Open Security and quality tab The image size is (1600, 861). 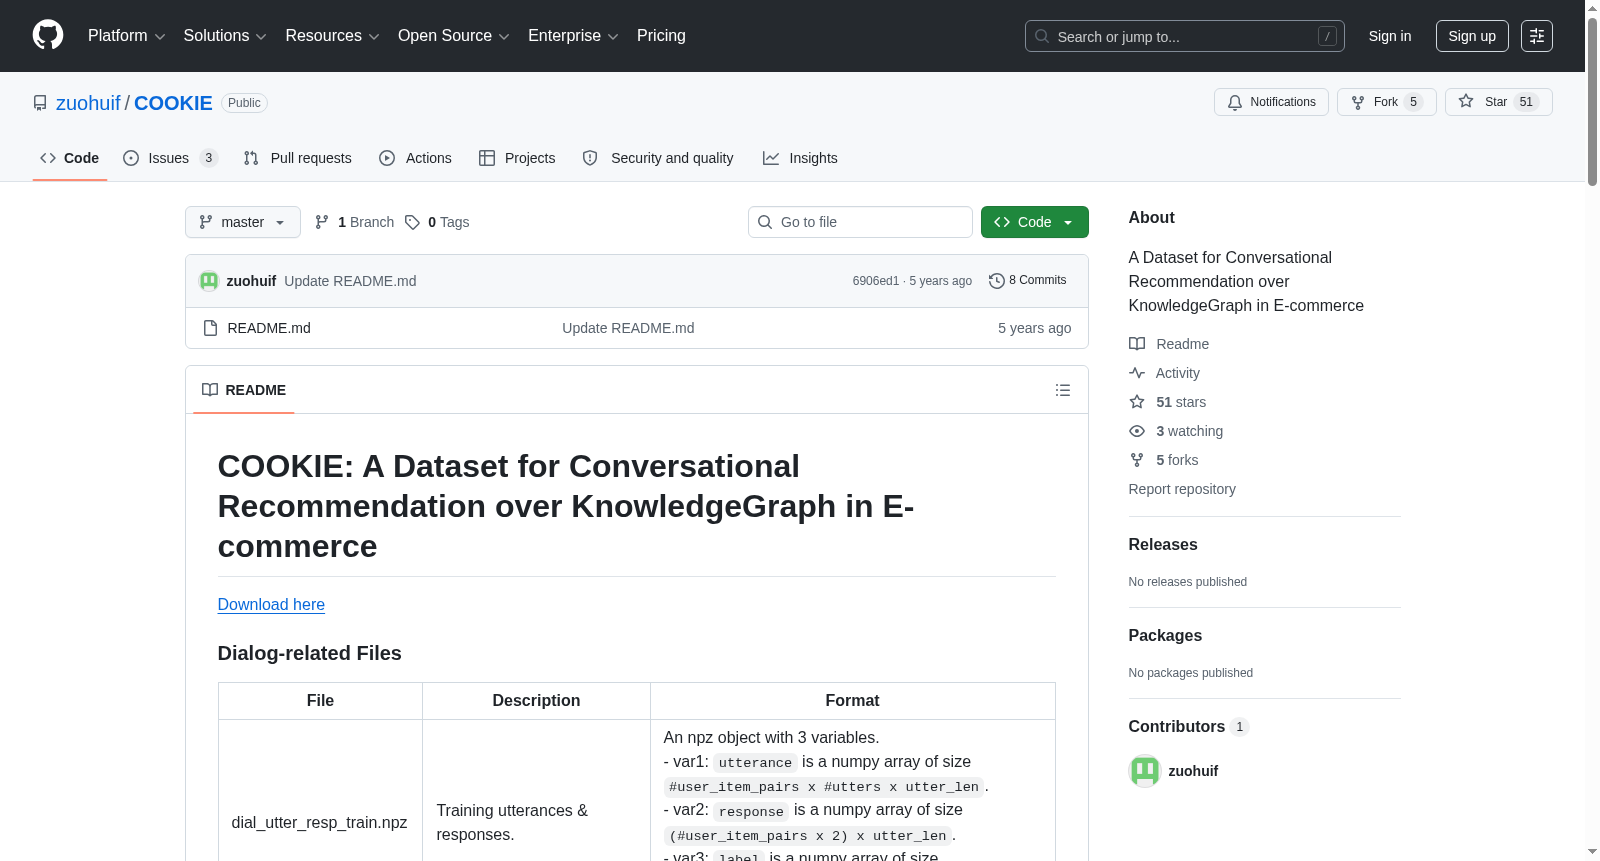[x=658, y=158]
